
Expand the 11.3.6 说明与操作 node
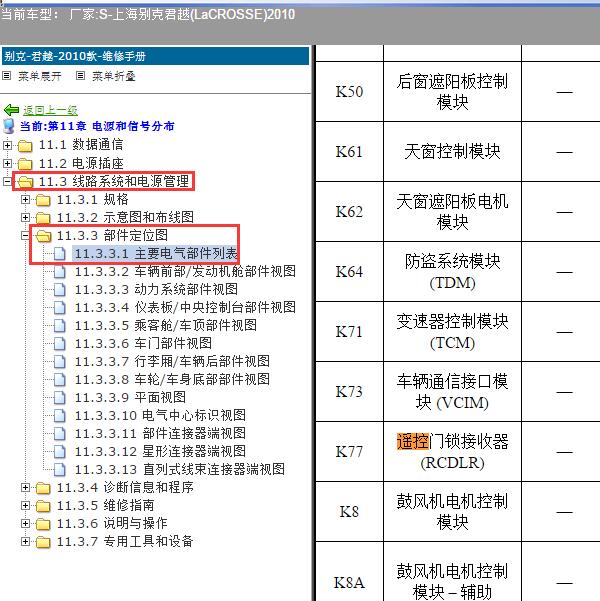25,523
